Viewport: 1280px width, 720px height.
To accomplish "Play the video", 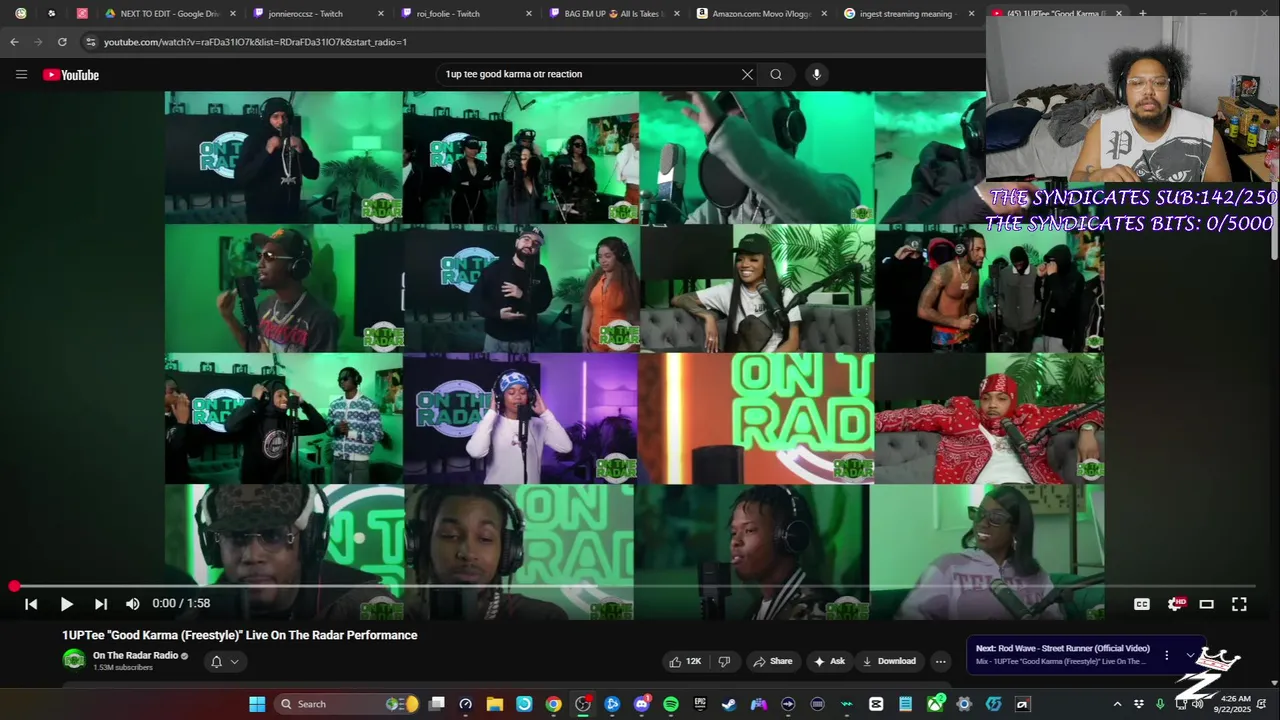I will coord(66,604).
